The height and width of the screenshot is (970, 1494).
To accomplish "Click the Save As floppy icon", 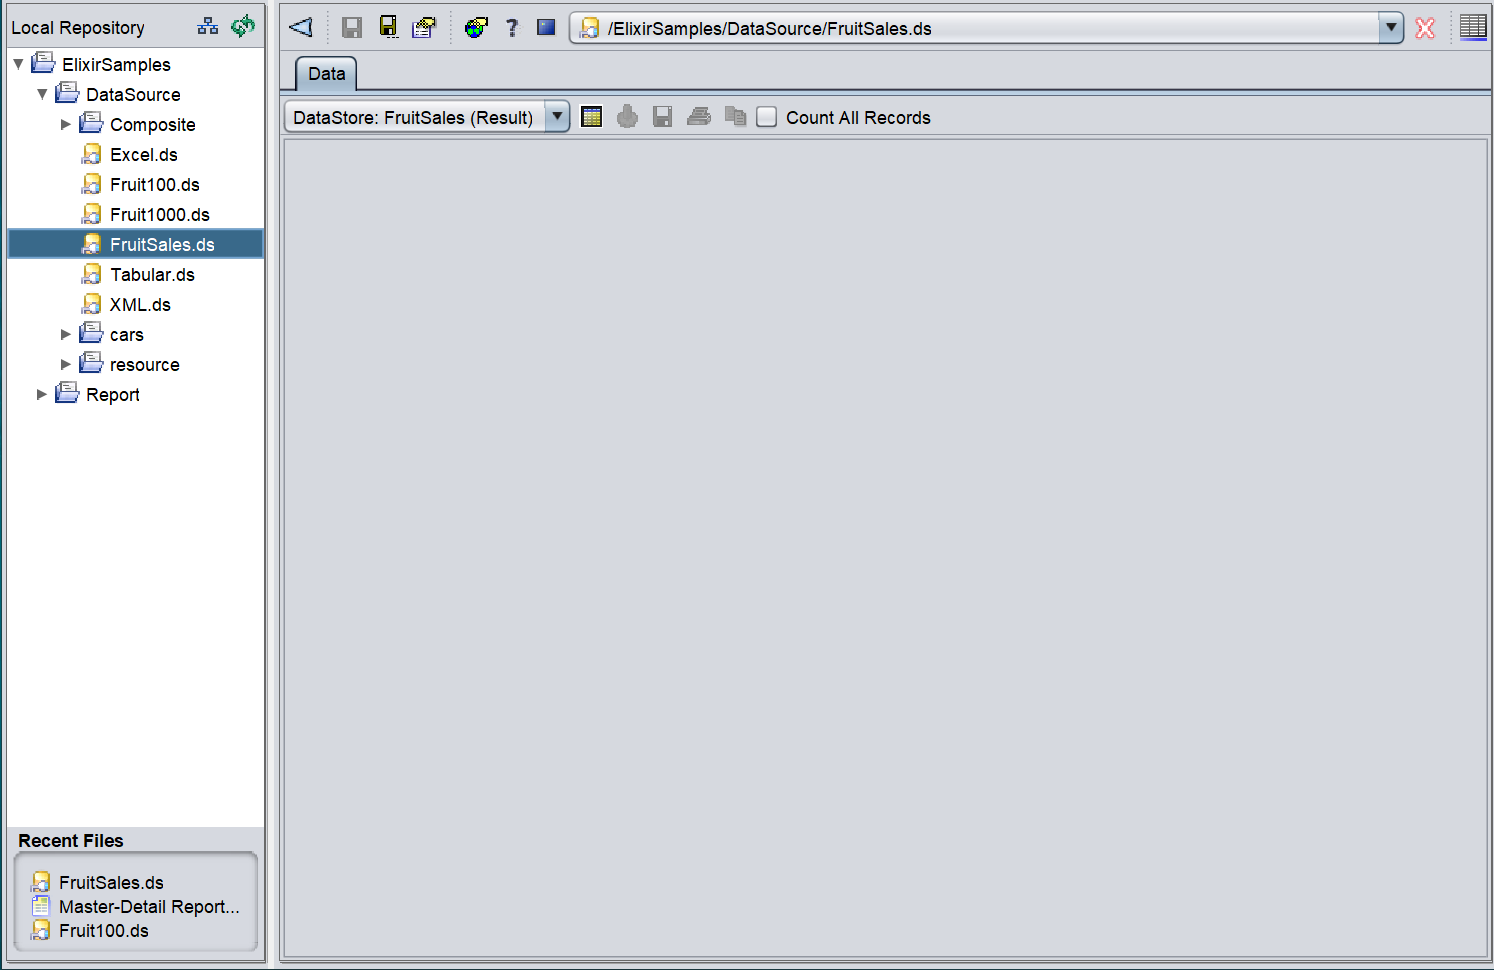I will click(x=388, y=27).
